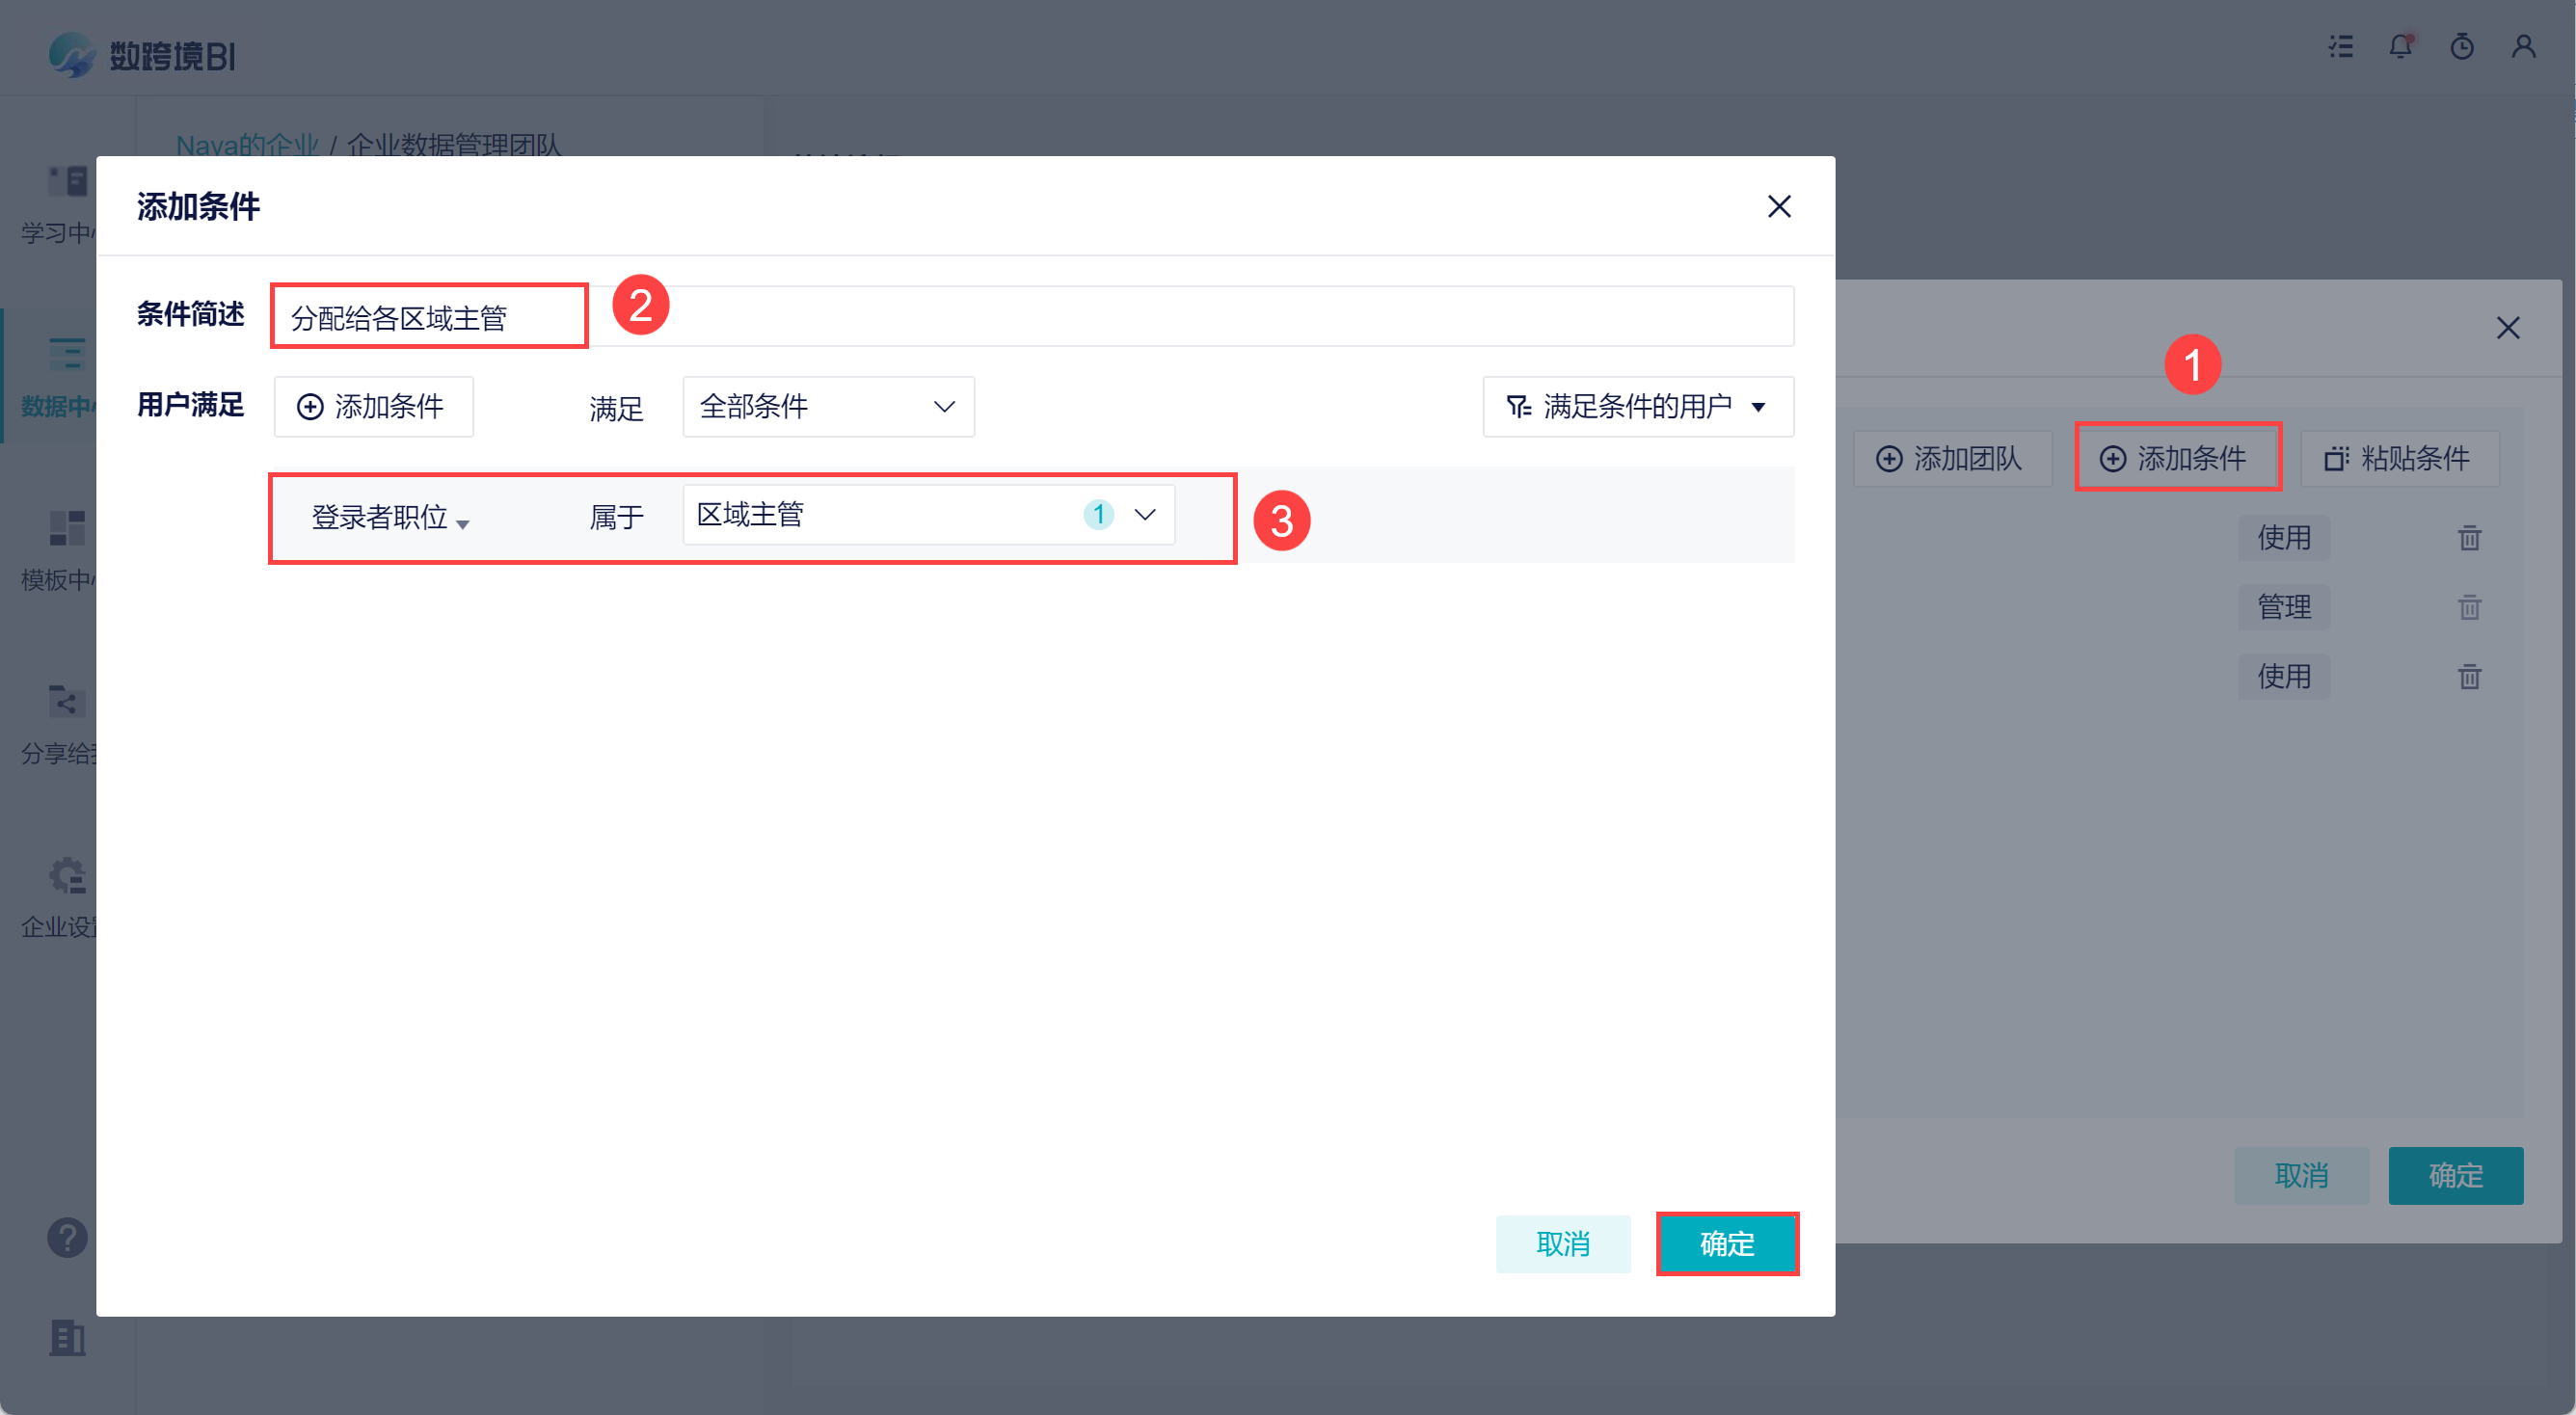Open the 登录者职位 field dropdown

point(390,518)
